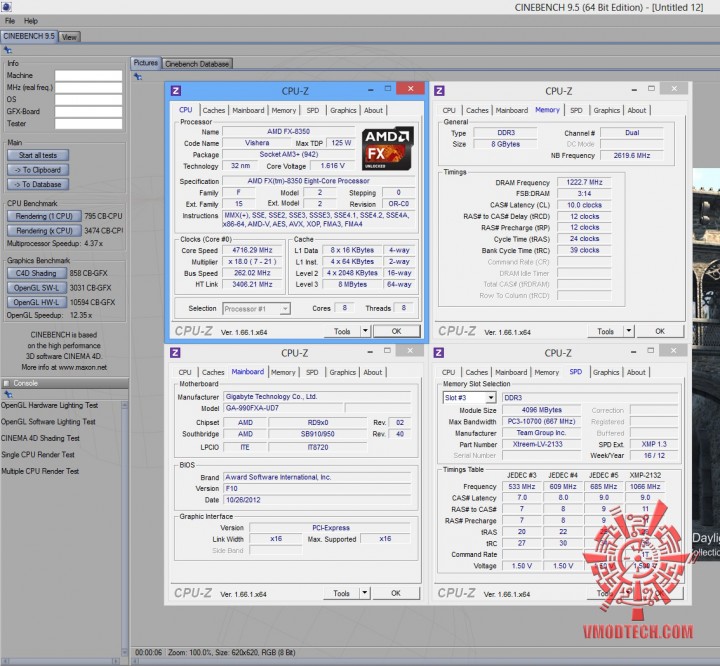Viewport: 720px width, 666px height.
Task: Click the Cinebench application icon in the title bar
Action: [x=6, y=6]
